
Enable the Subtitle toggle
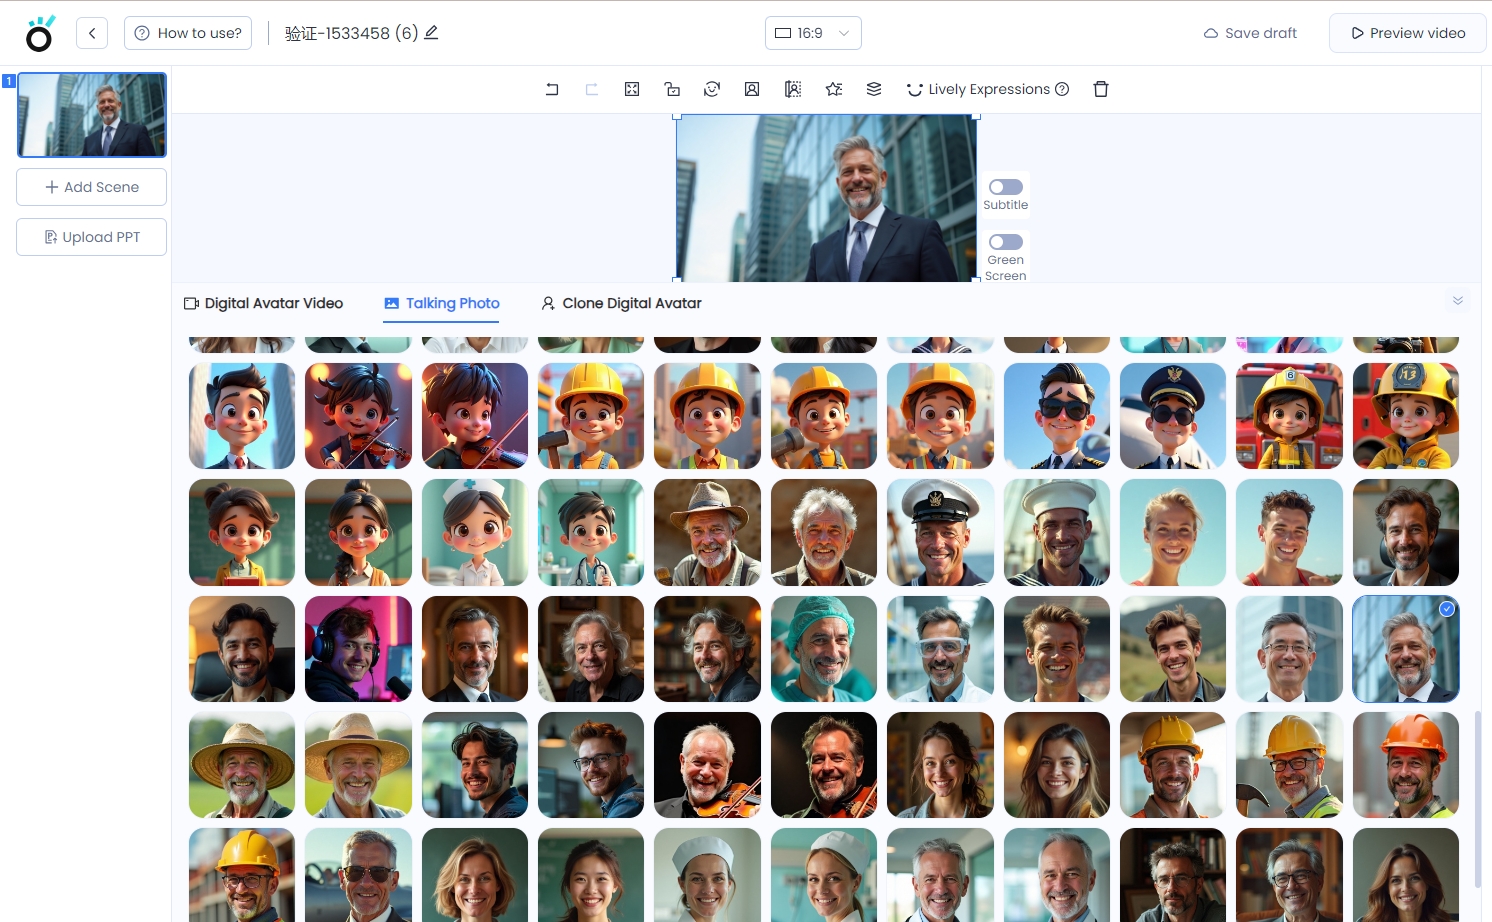click(1005, 187)
